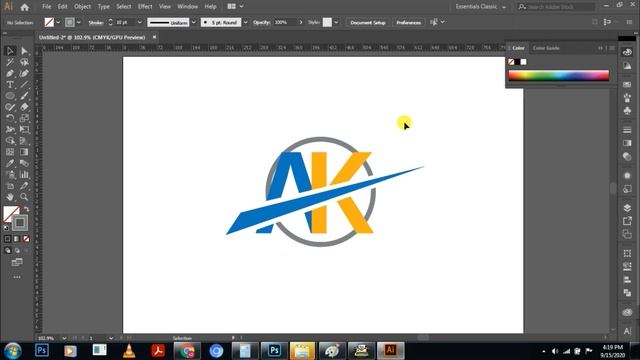Open the File menu
This screenshot has height=360, width=640.
click(x=47, y=7)
